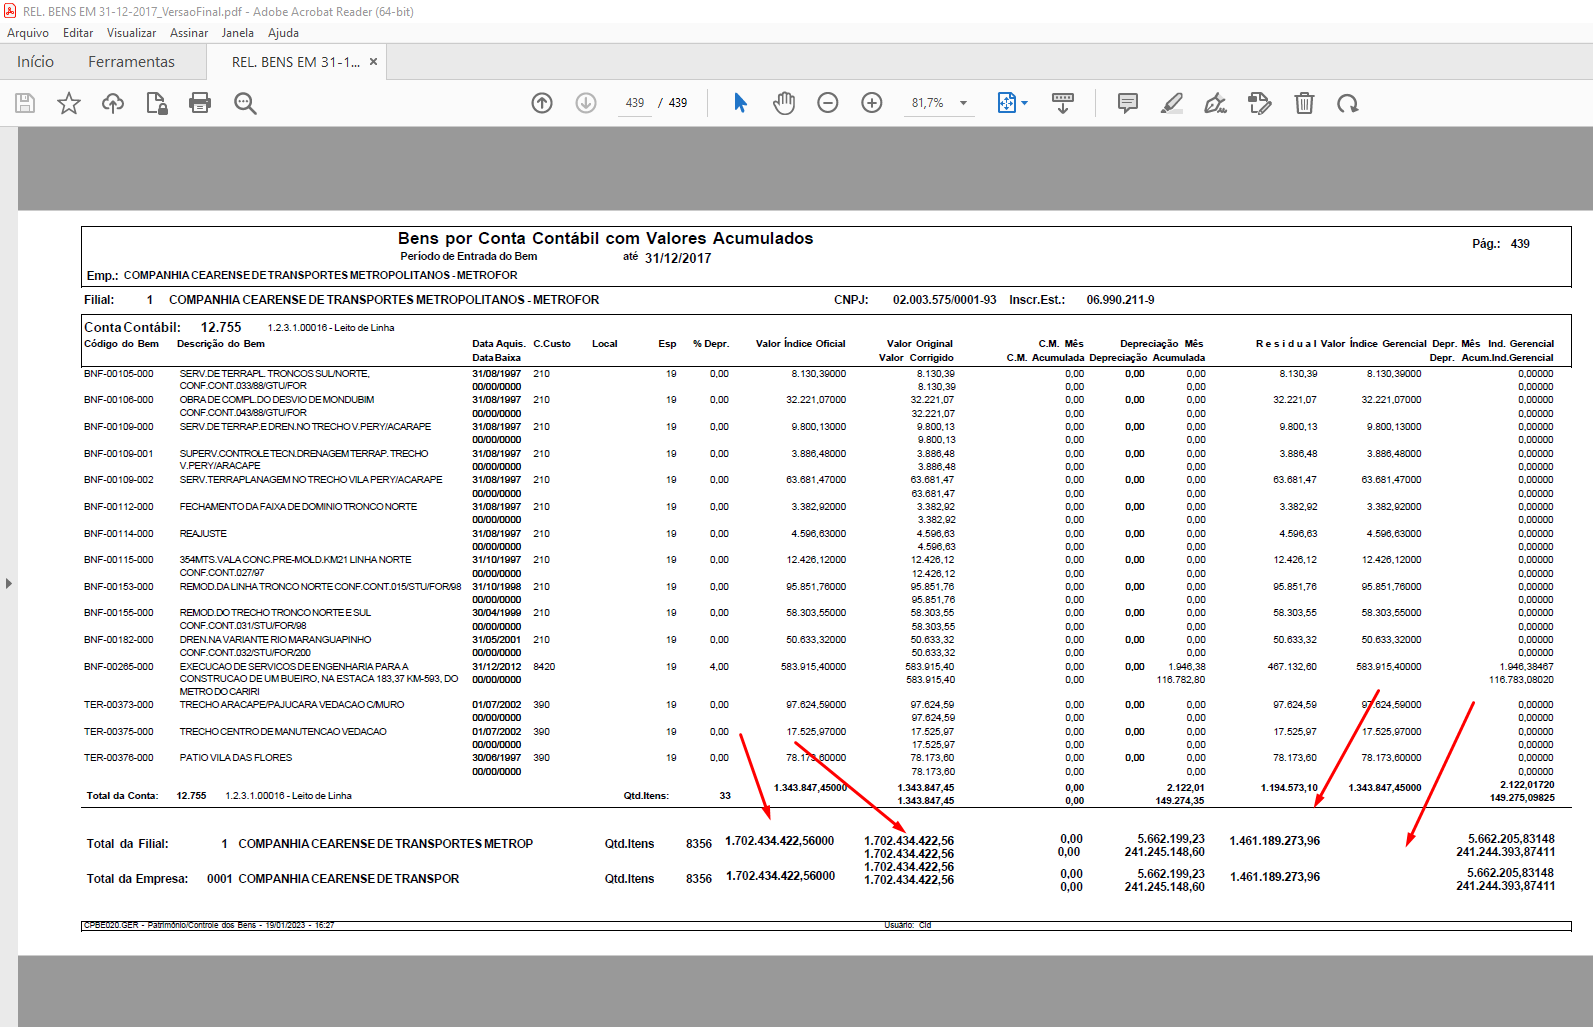Screen dimensions: 1593x1027
Task: Open the zoom level dropdown arrow
Action: tap(964, 103)
